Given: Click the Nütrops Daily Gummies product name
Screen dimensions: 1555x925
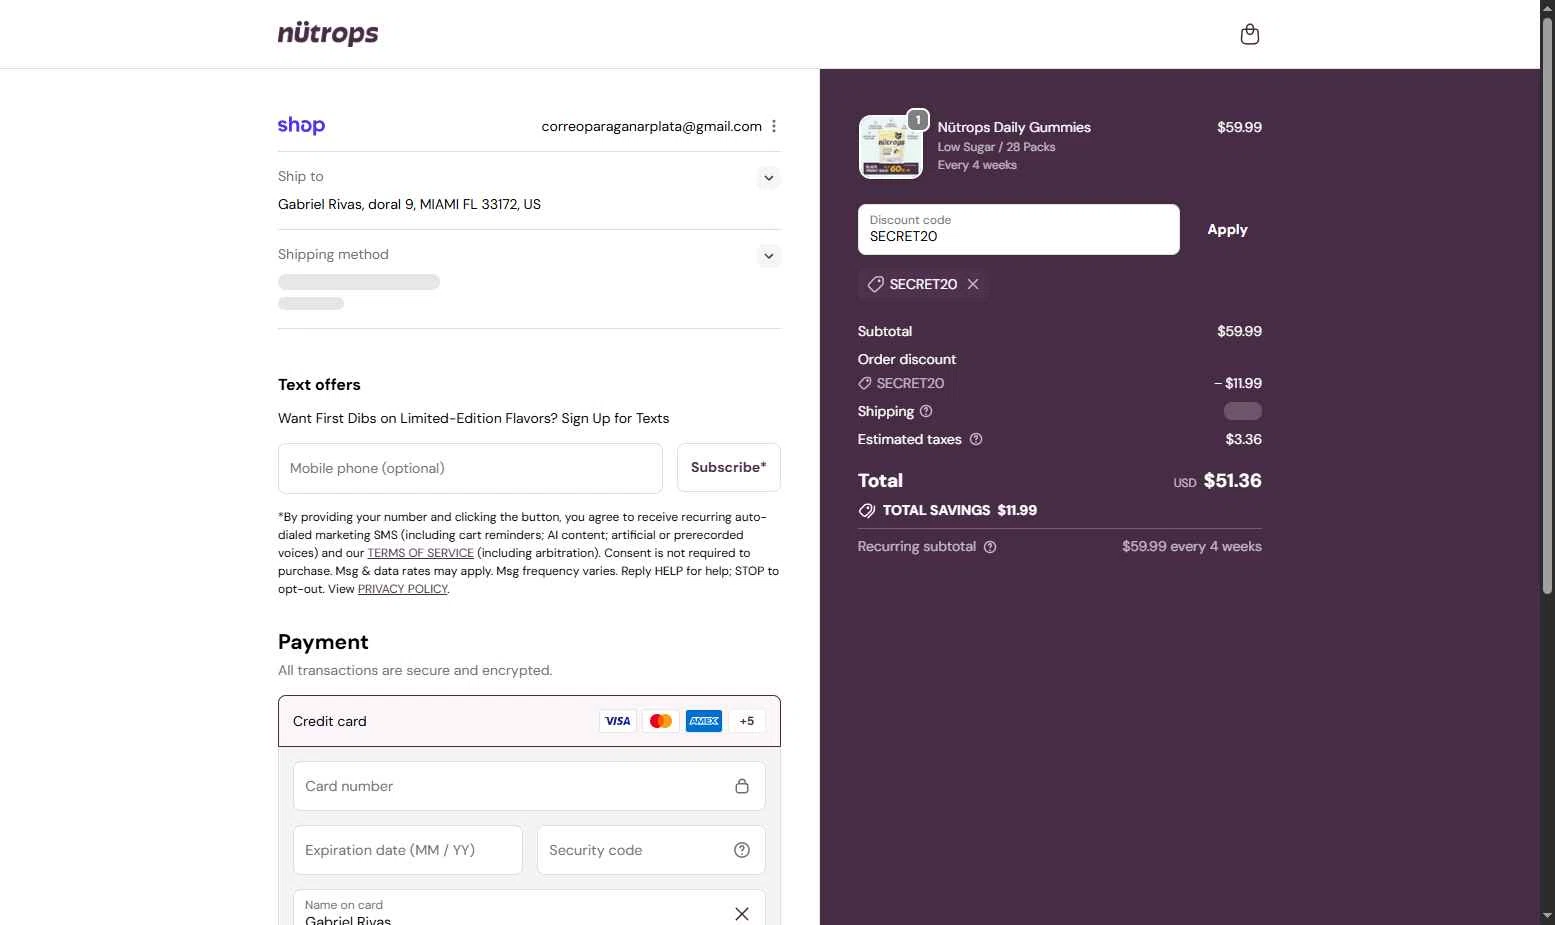Looking at the screenshot, I should point(1014,127).
